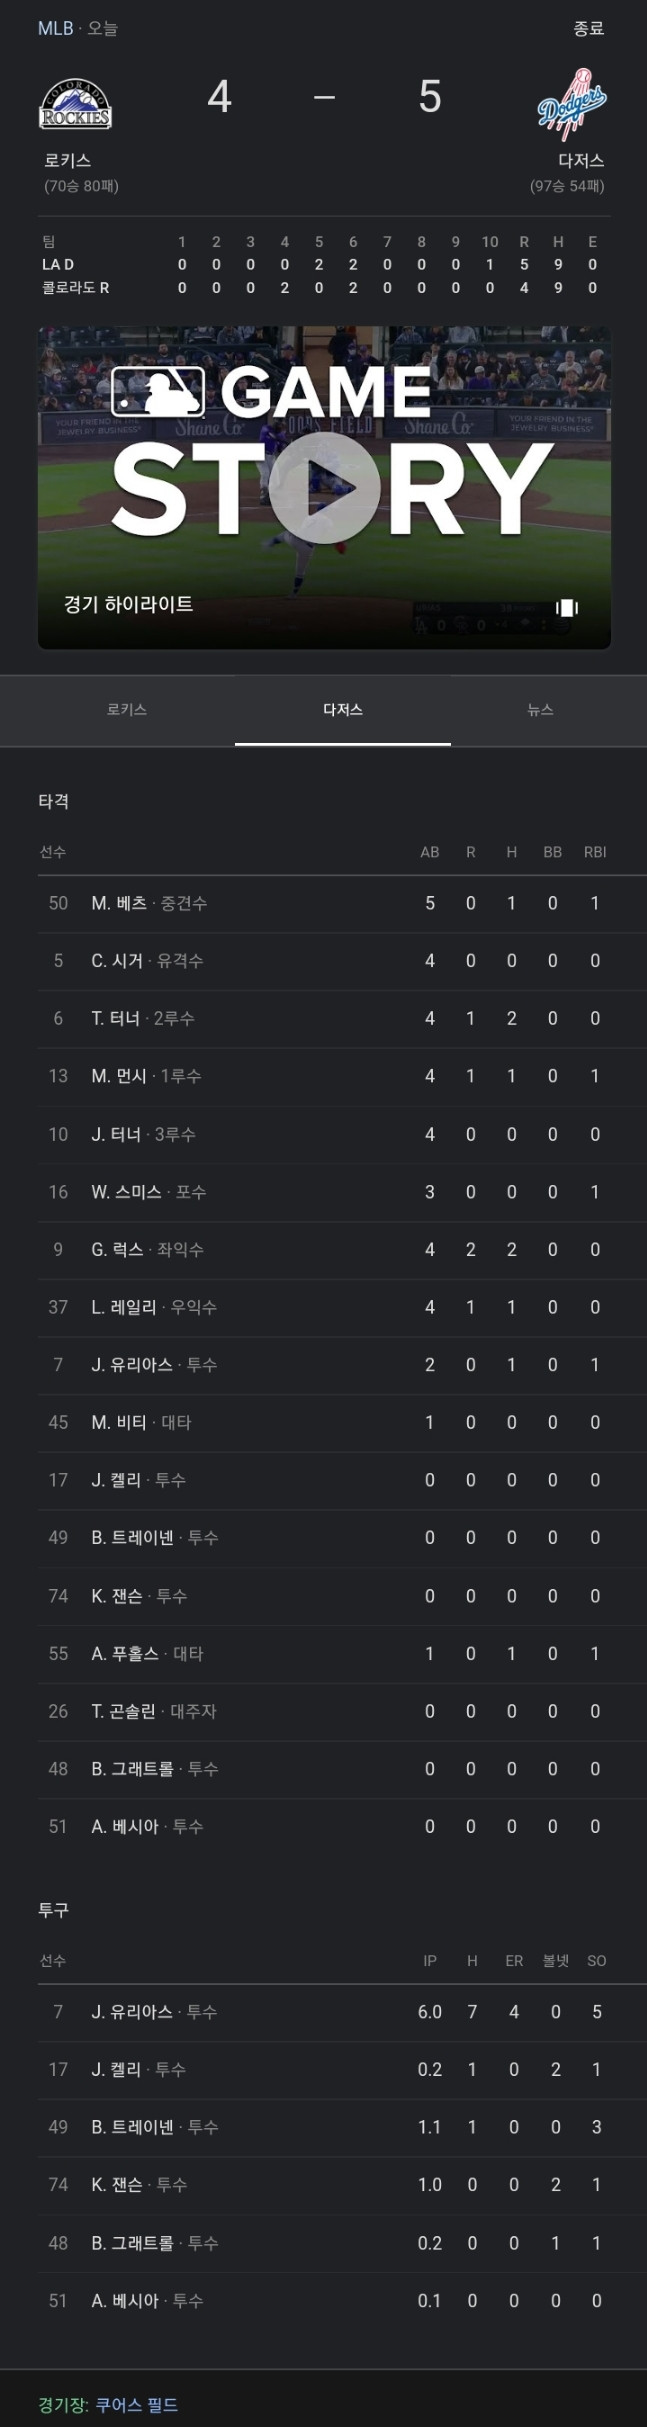Click the 다저스 team name under logo

(x=581, y=160)
